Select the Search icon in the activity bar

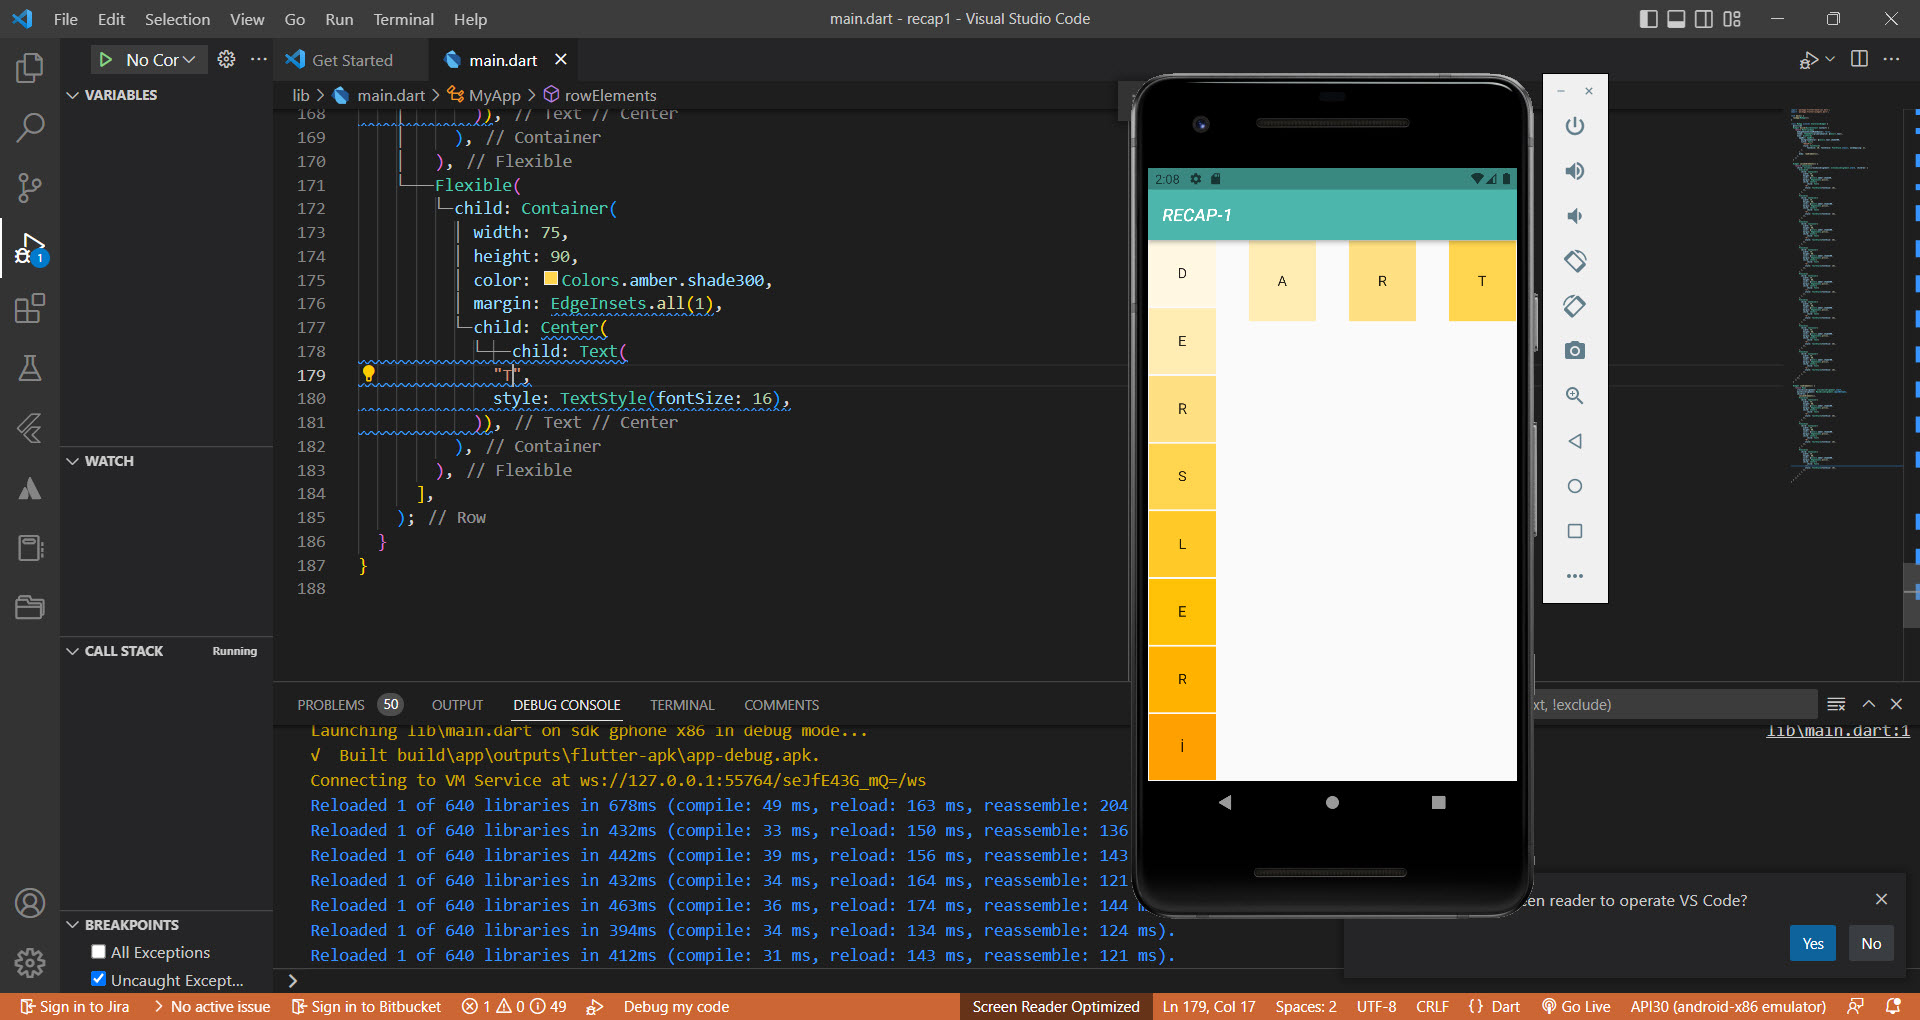coord(29,127)
